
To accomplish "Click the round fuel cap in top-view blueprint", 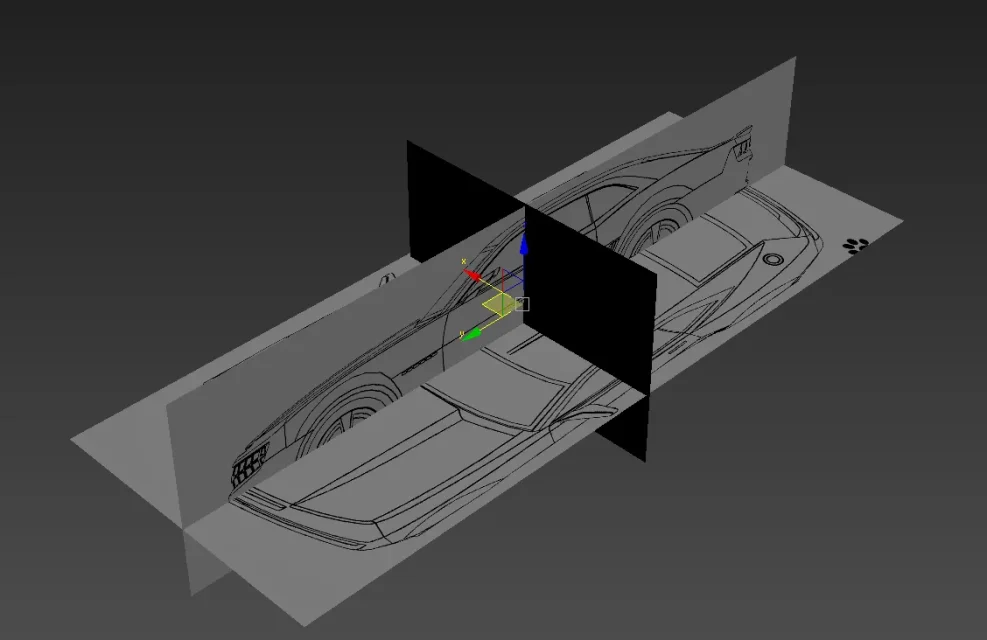I will pyautogui.click(x=772, y=259).
